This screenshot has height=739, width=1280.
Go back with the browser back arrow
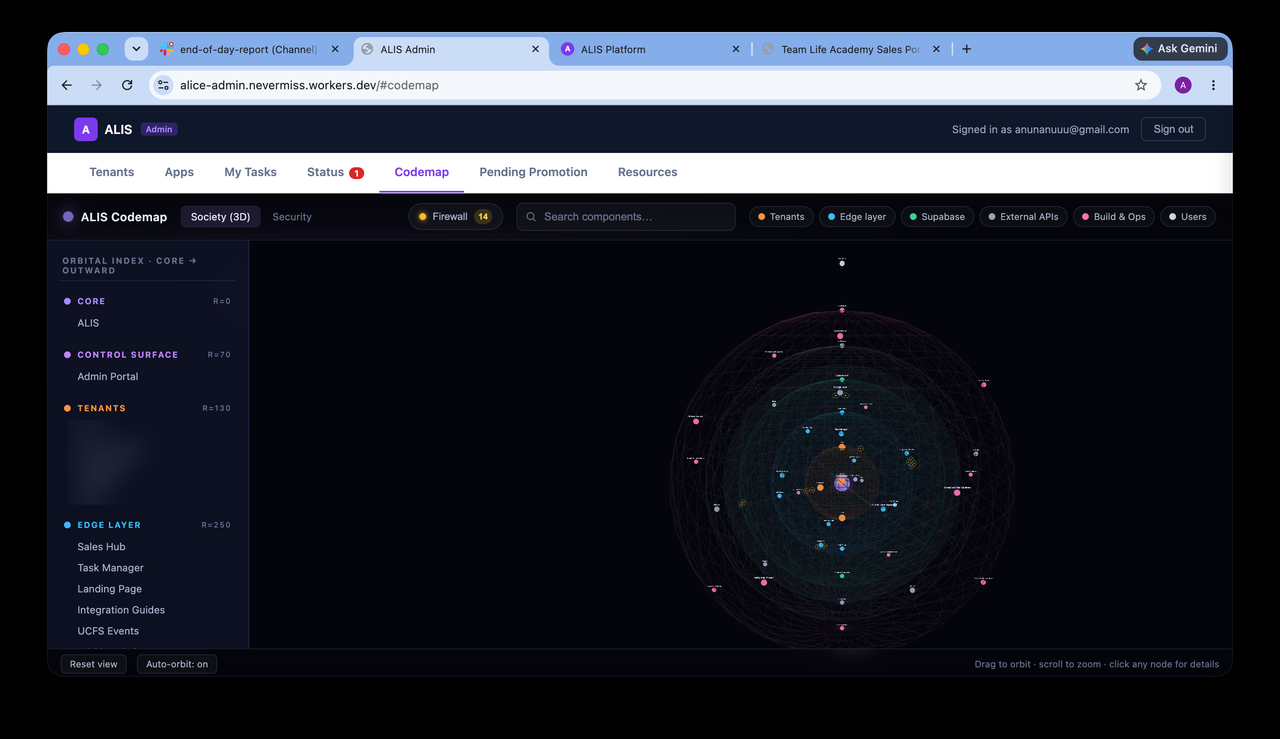67,85
